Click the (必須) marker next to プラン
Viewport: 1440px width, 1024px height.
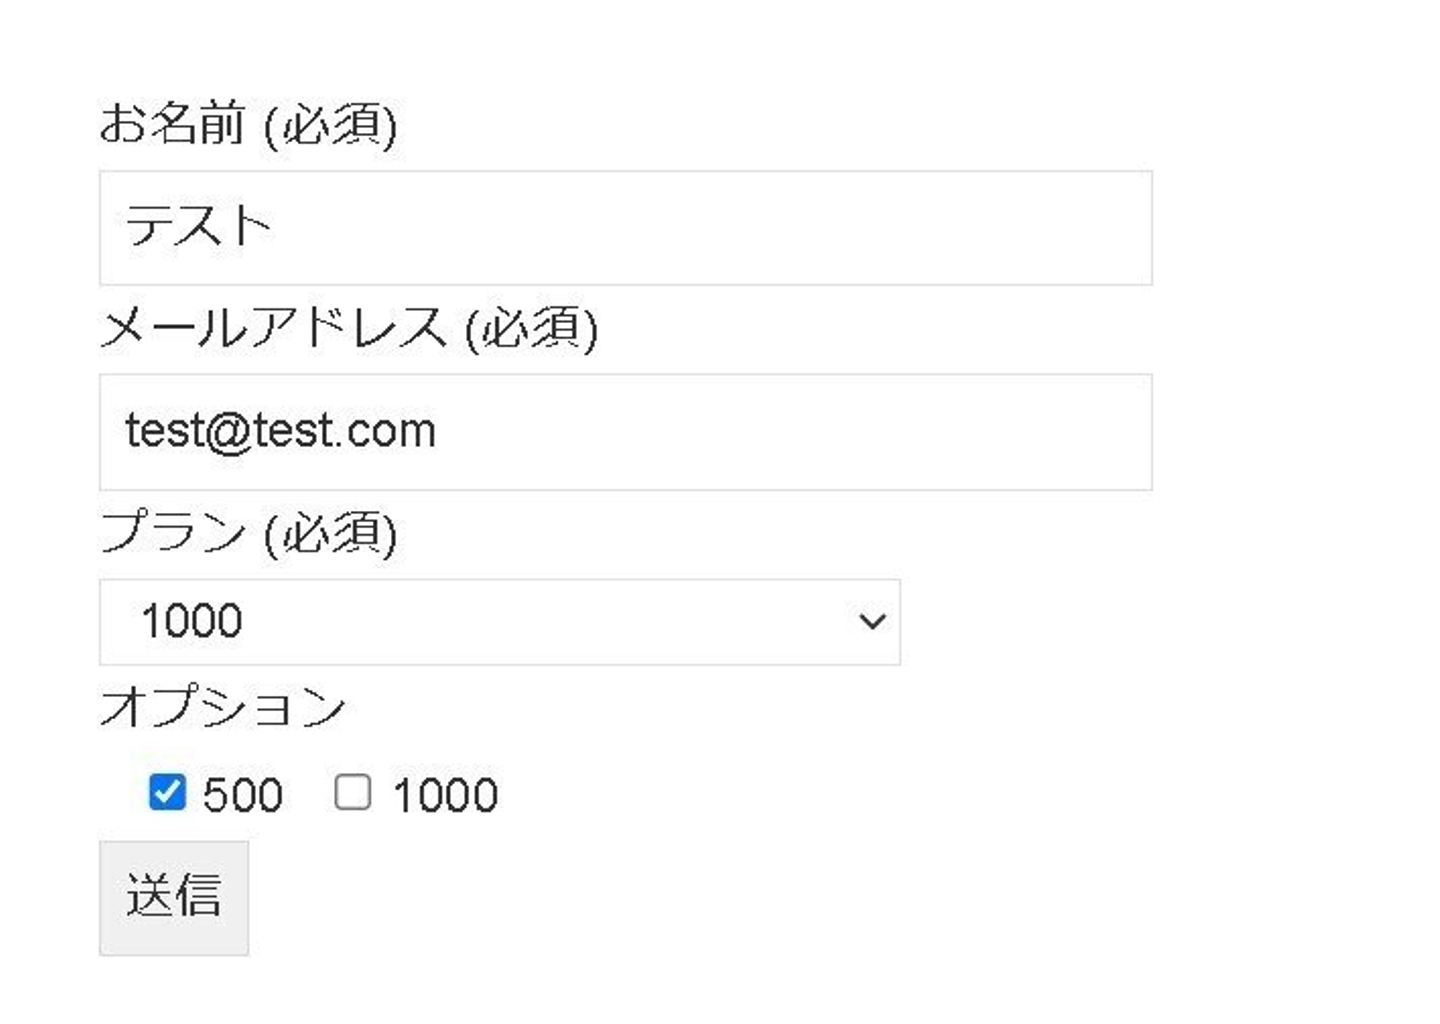(x=331, y=533)
